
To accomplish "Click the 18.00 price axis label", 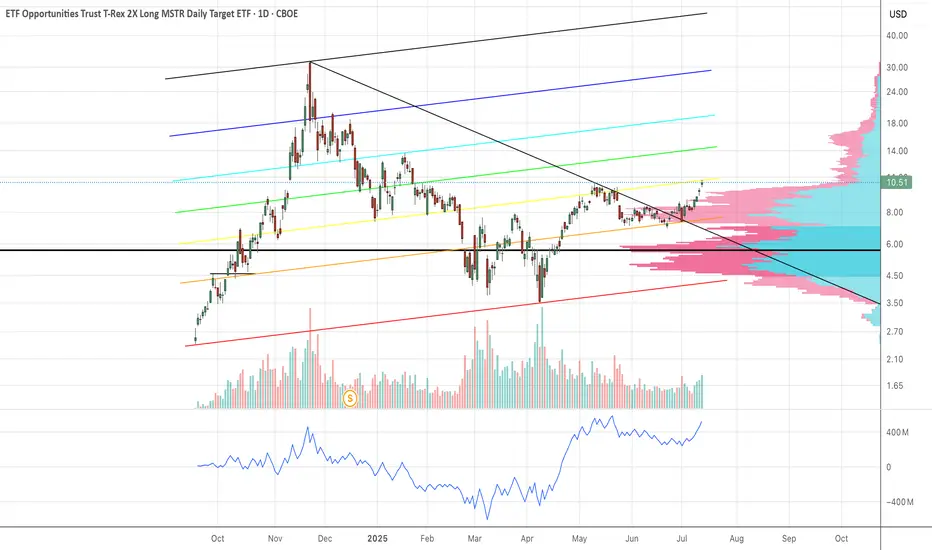I will tap(897, 124).
